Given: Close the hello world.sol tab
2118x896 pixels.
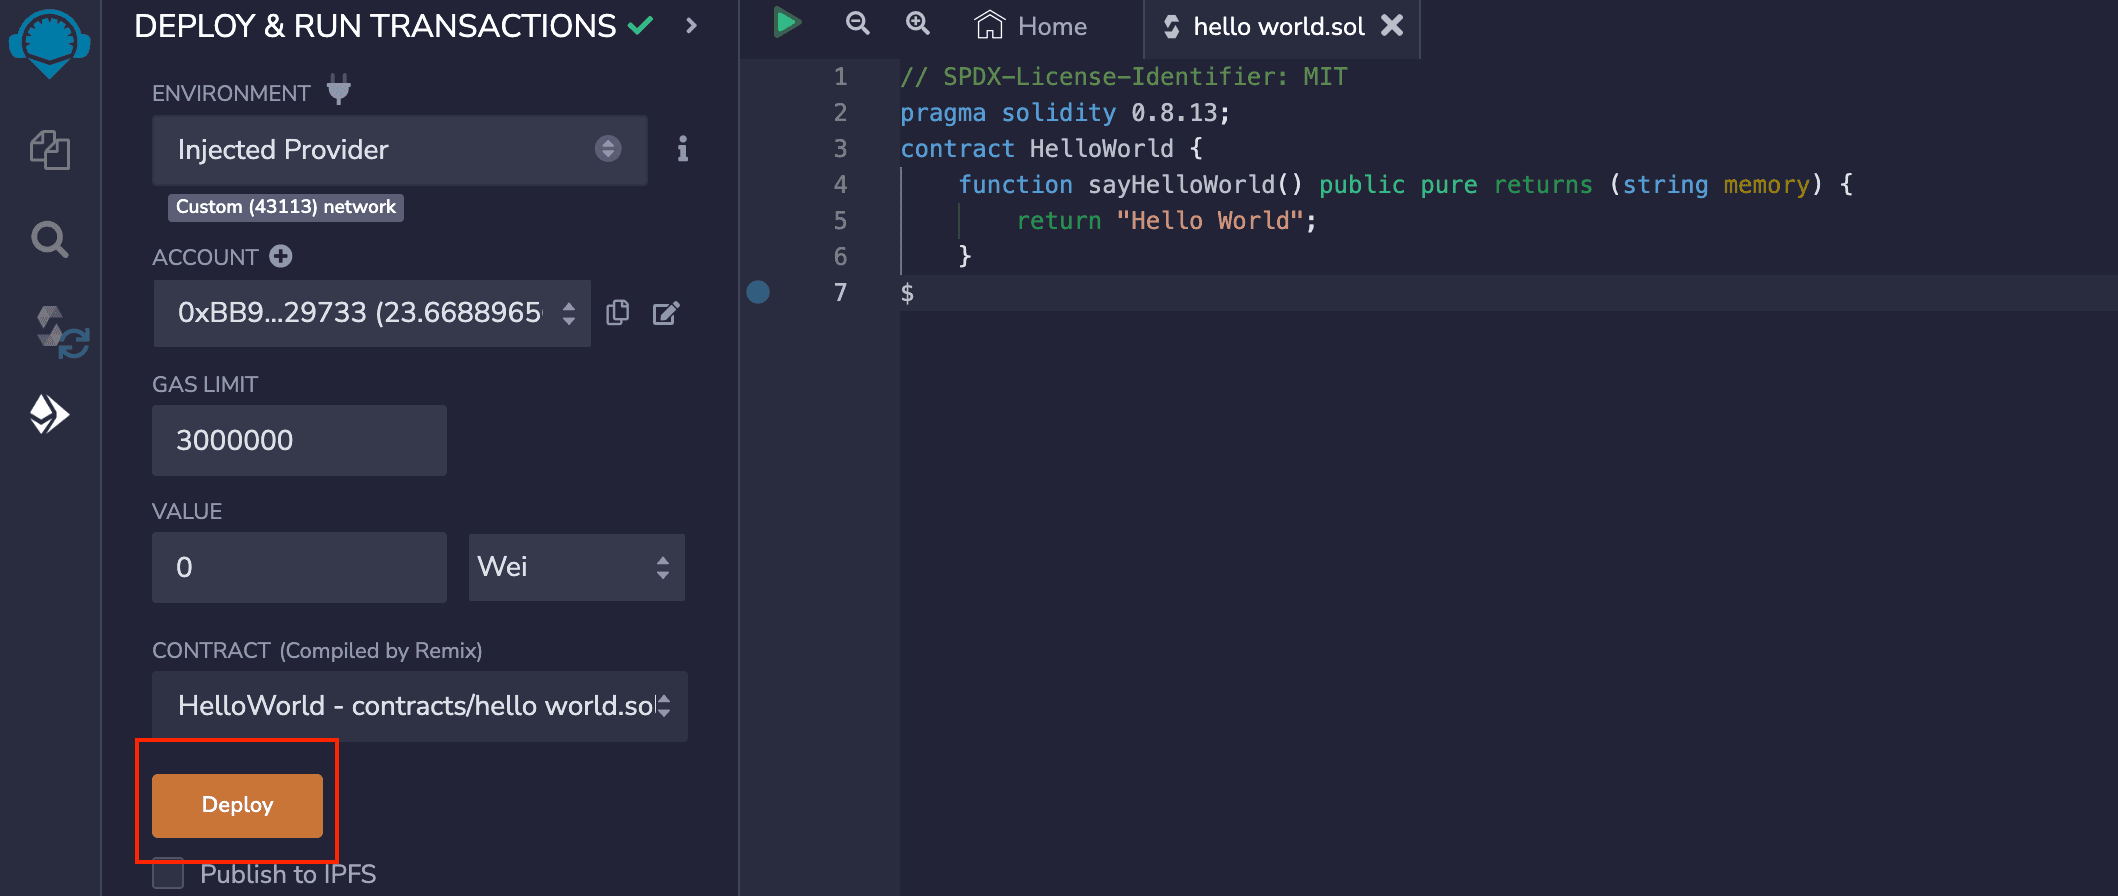Looking at the screenshot, I should pyautogui.click(x=1392, y=26).
